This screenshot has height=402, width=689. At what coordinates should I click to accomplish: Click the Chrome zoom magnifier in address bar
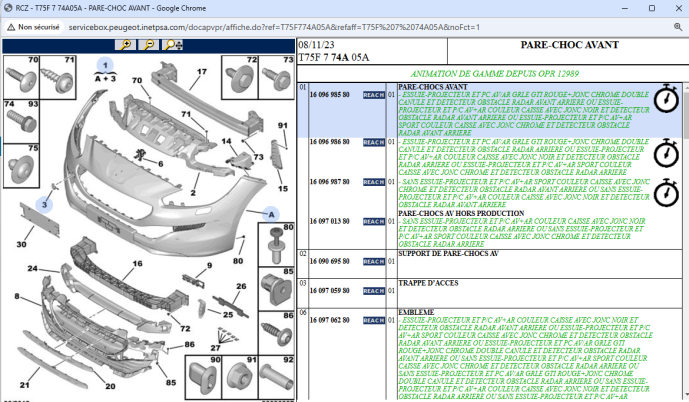click(678, 27)
